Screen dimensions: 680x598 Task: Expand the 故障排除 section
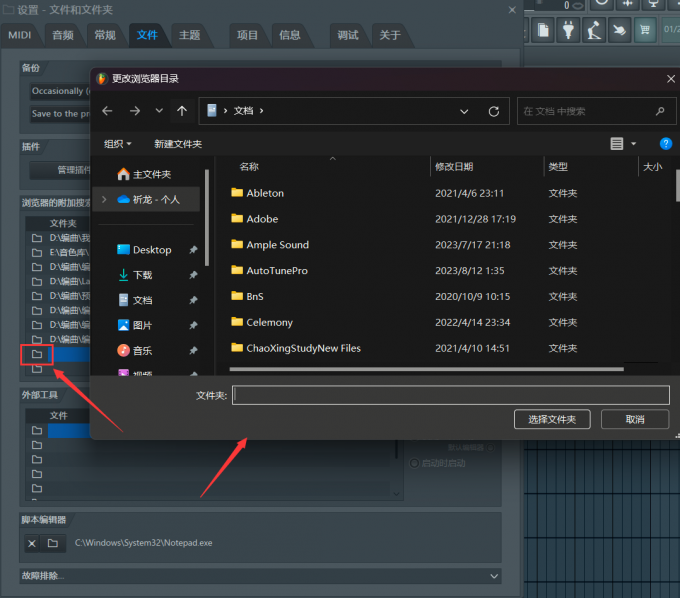pyautogui.click(x=261, y=576)
